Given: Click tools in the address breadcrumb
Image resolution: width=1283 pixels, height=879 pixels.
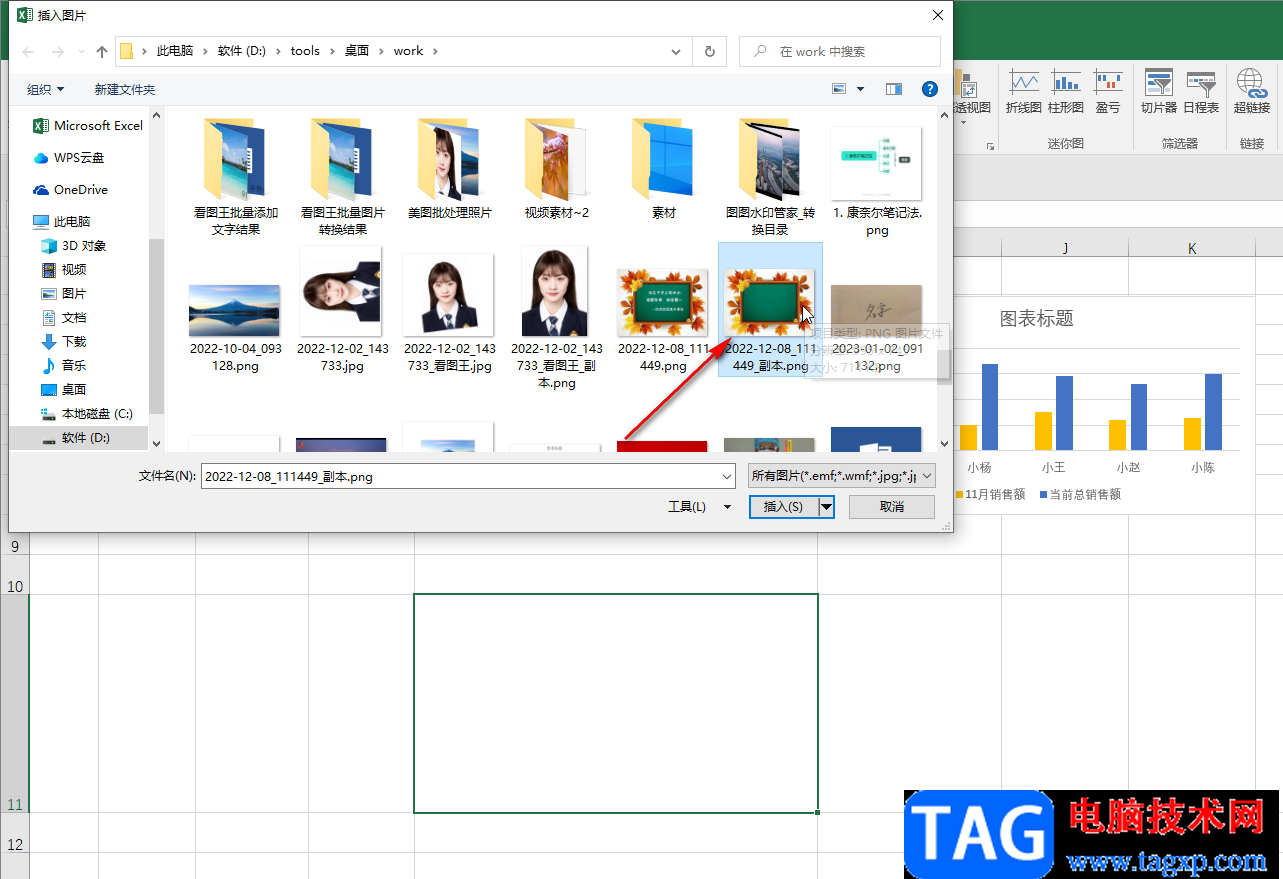Looking at the screenshot, I should (305, 51).
